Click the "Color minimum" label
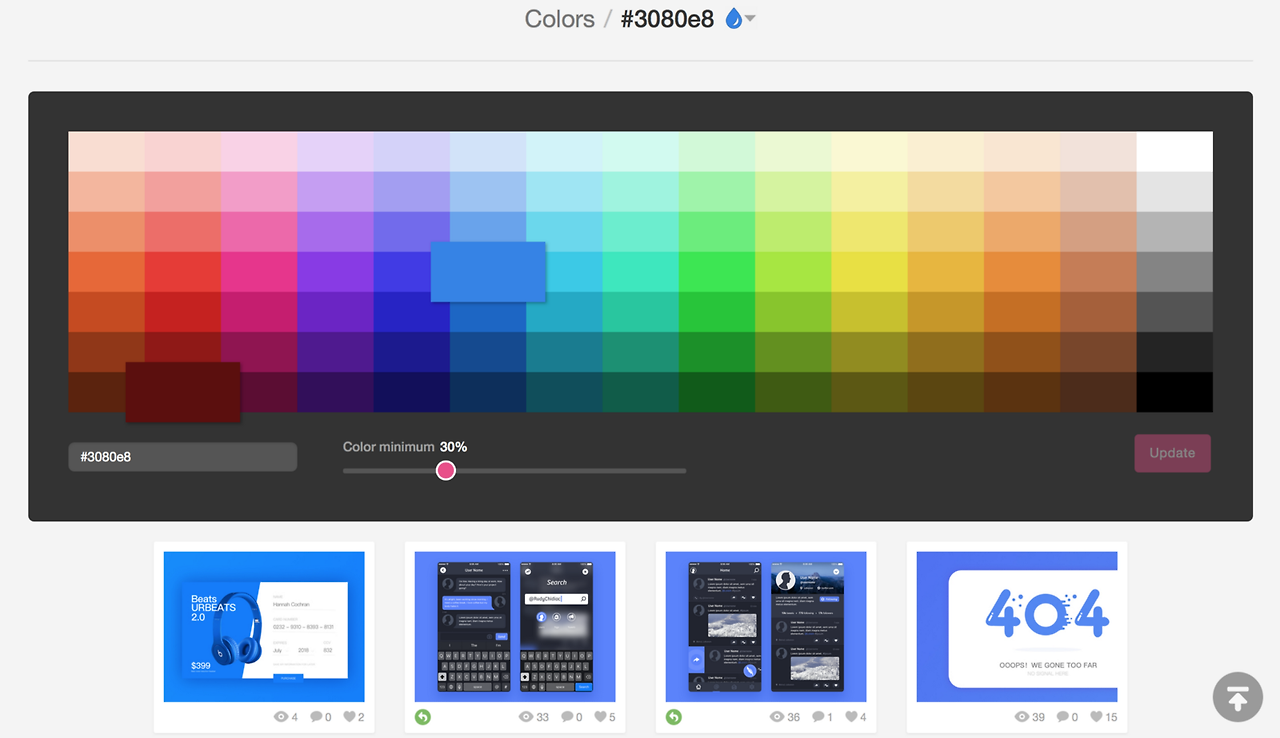Screen dimensions: 1280x738 pos(388,447)
